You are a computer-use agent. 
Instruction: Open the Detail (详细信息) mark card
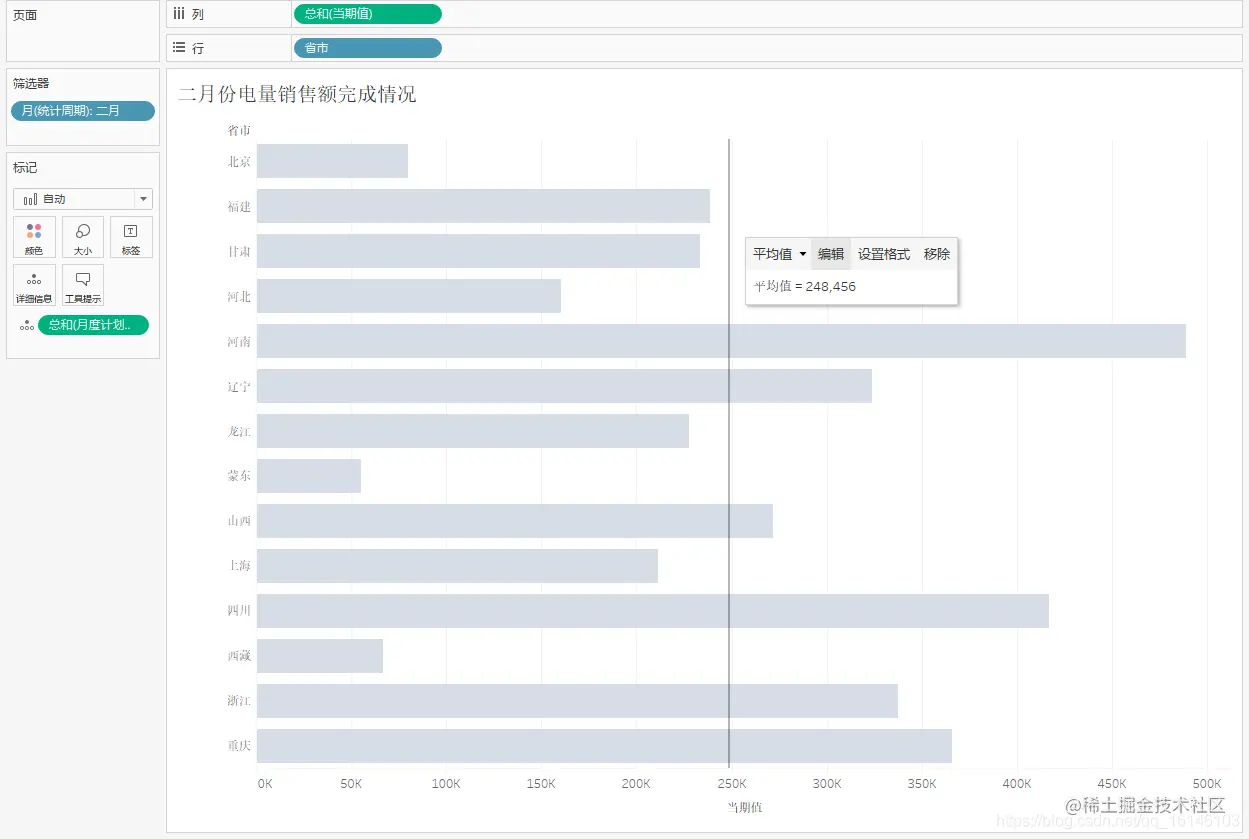coord(34,285)
